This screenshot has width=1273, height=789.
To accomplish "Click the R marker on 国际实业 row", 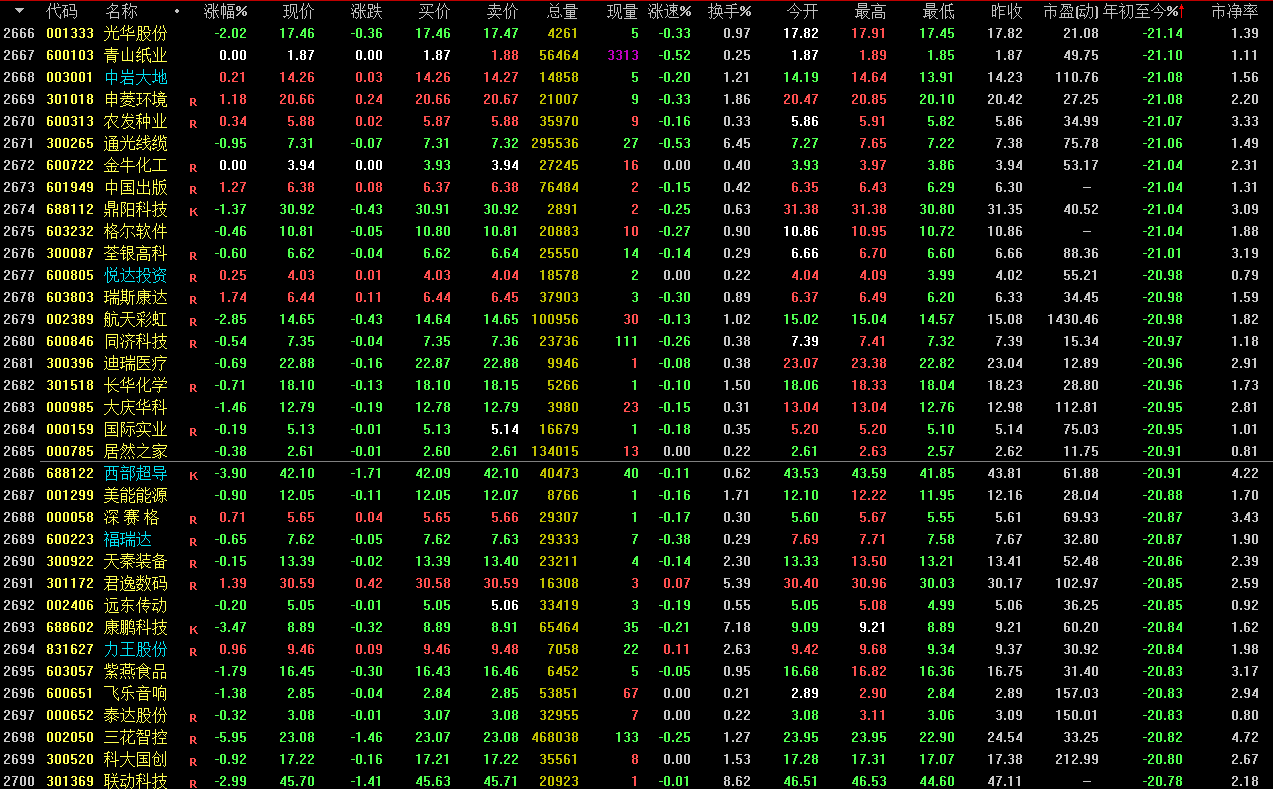I will 193,431.
